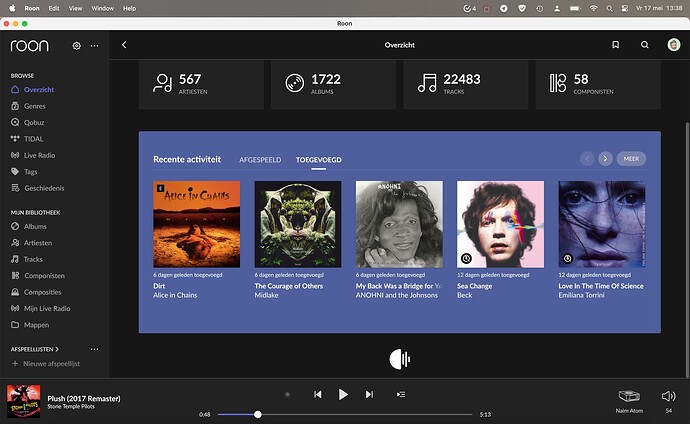Open search magnifier in Roon header

(645, 45)
